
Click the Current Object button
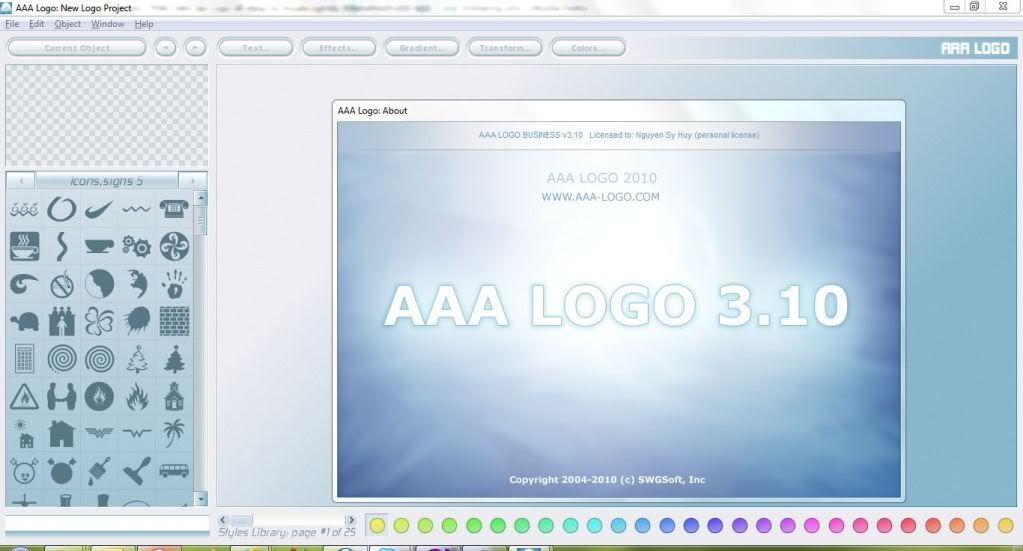77,48
